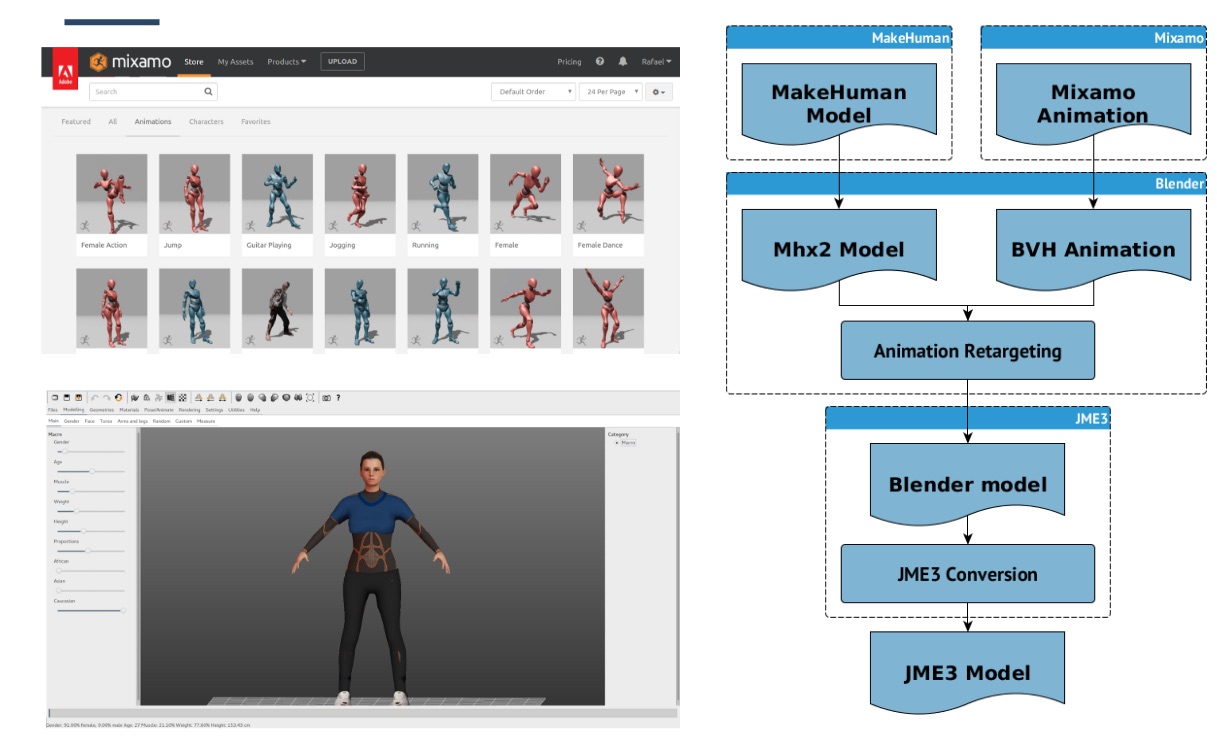Adjust the Proportions slider
Image resolution: width=1217 pixels, height=755 pixels.
pyautogui.click(x=90, y=550)
